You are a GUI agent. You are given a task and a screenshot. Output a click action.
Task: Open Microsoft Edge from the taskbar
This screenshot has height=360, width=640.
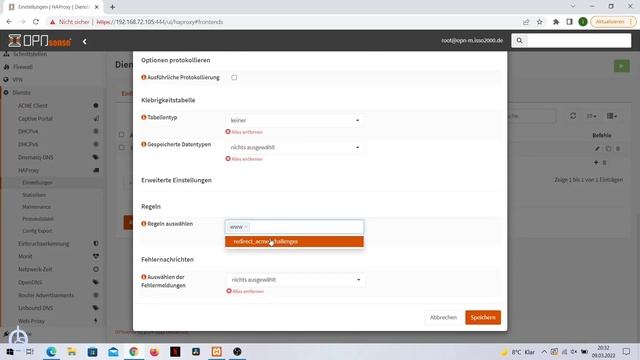point(51,351)
